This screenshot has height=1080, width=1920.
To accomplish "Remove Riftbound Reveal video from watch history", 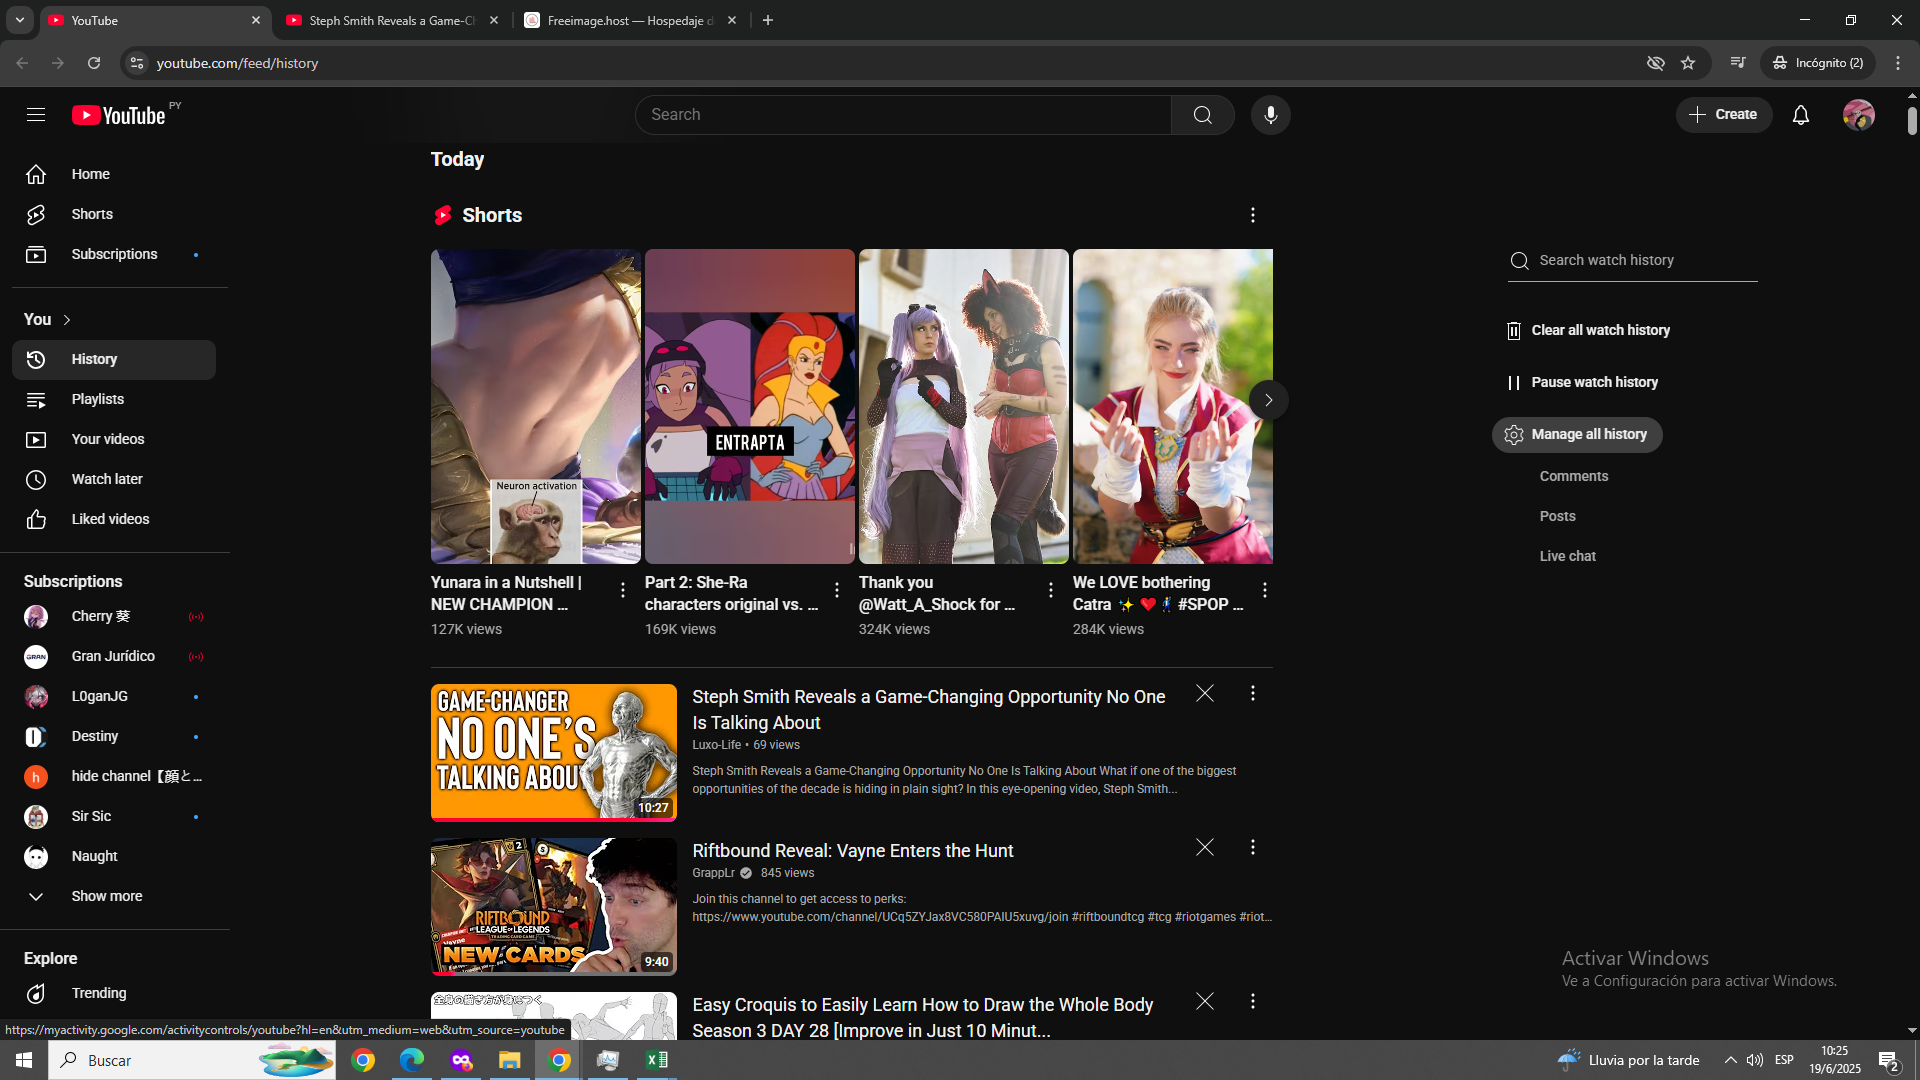I will point(1205,847).
